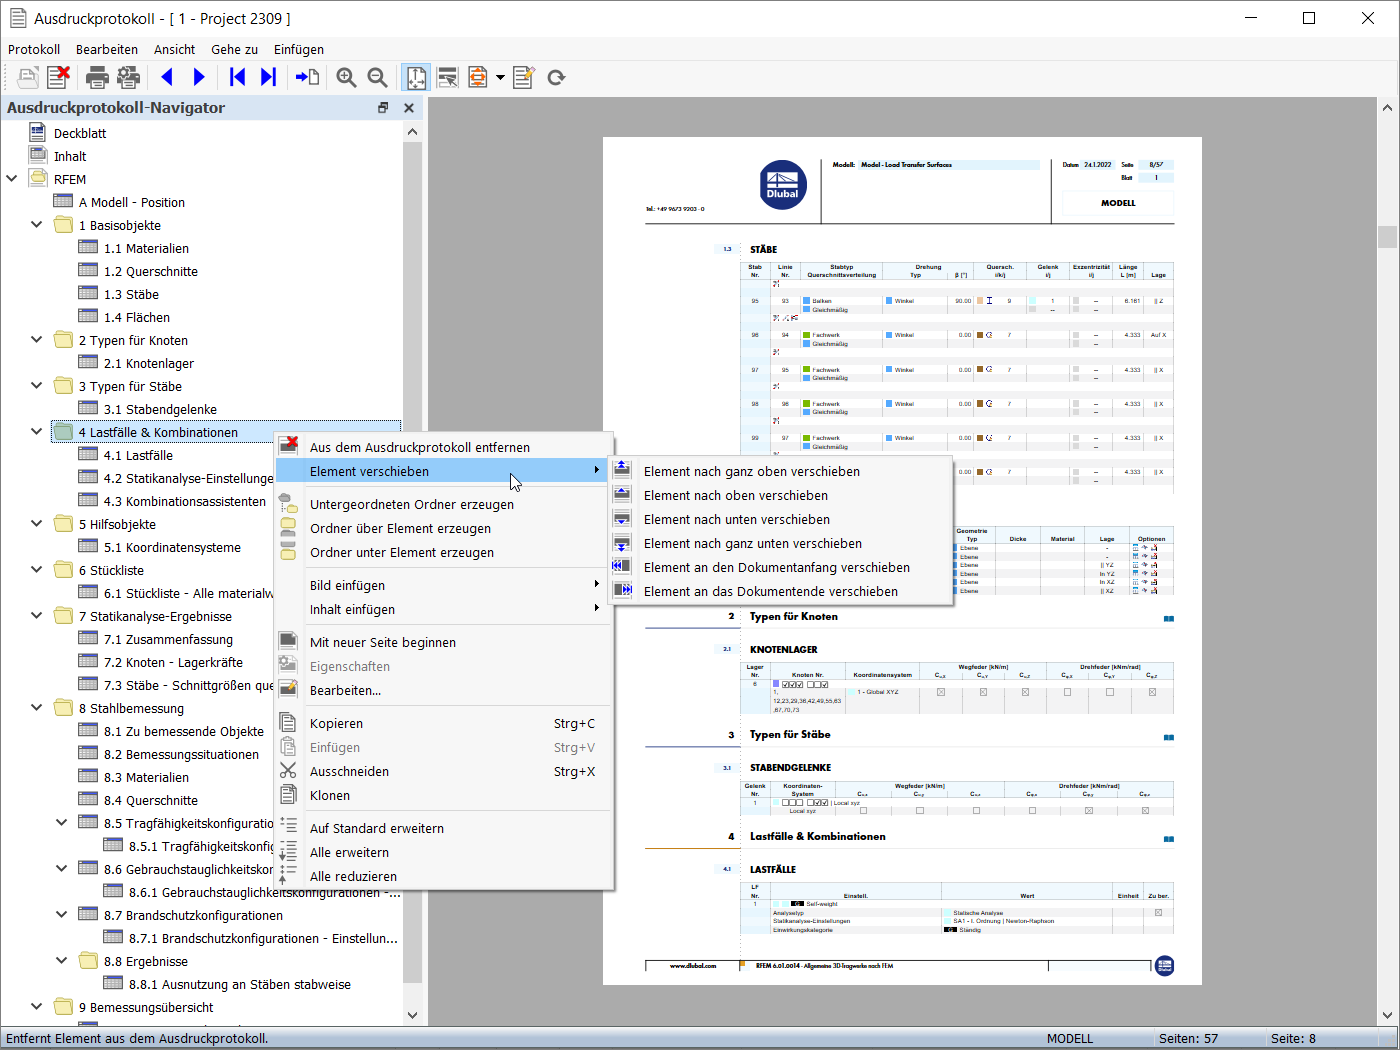Close the Ausdruckprotokoll-Navigator panel
This screenshot has height=1050, width=1400.
point(408,108)
